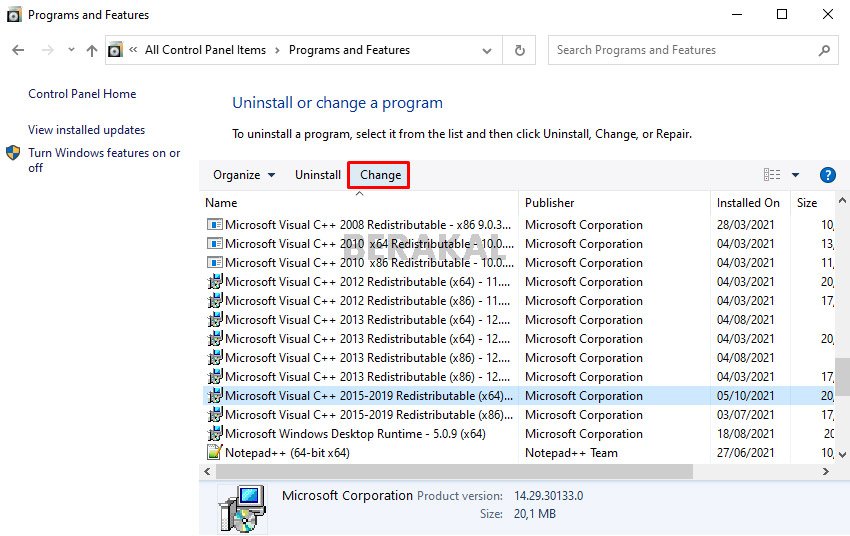The height and width of the screenshot is (536, 850).
Task: Click the horizontal scrollbar right arrow
Action: [x=826, y=472]
